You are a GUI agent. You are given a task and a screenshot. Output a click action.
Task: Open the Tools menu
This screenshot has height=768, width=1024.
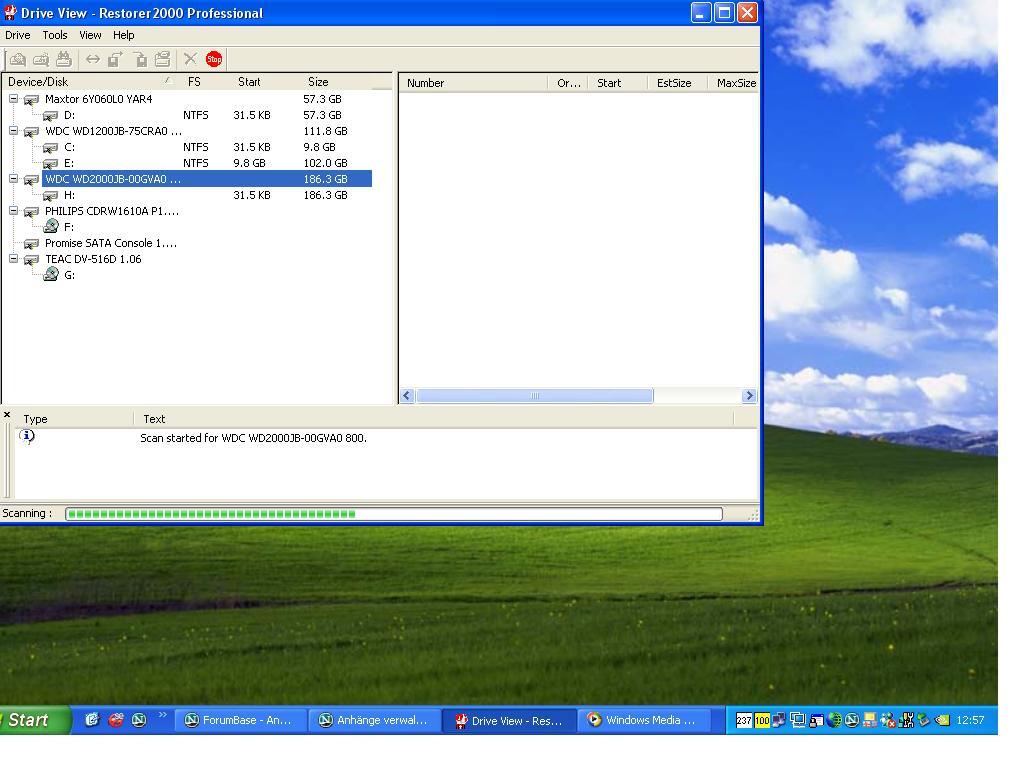click(x=55, y=35)
